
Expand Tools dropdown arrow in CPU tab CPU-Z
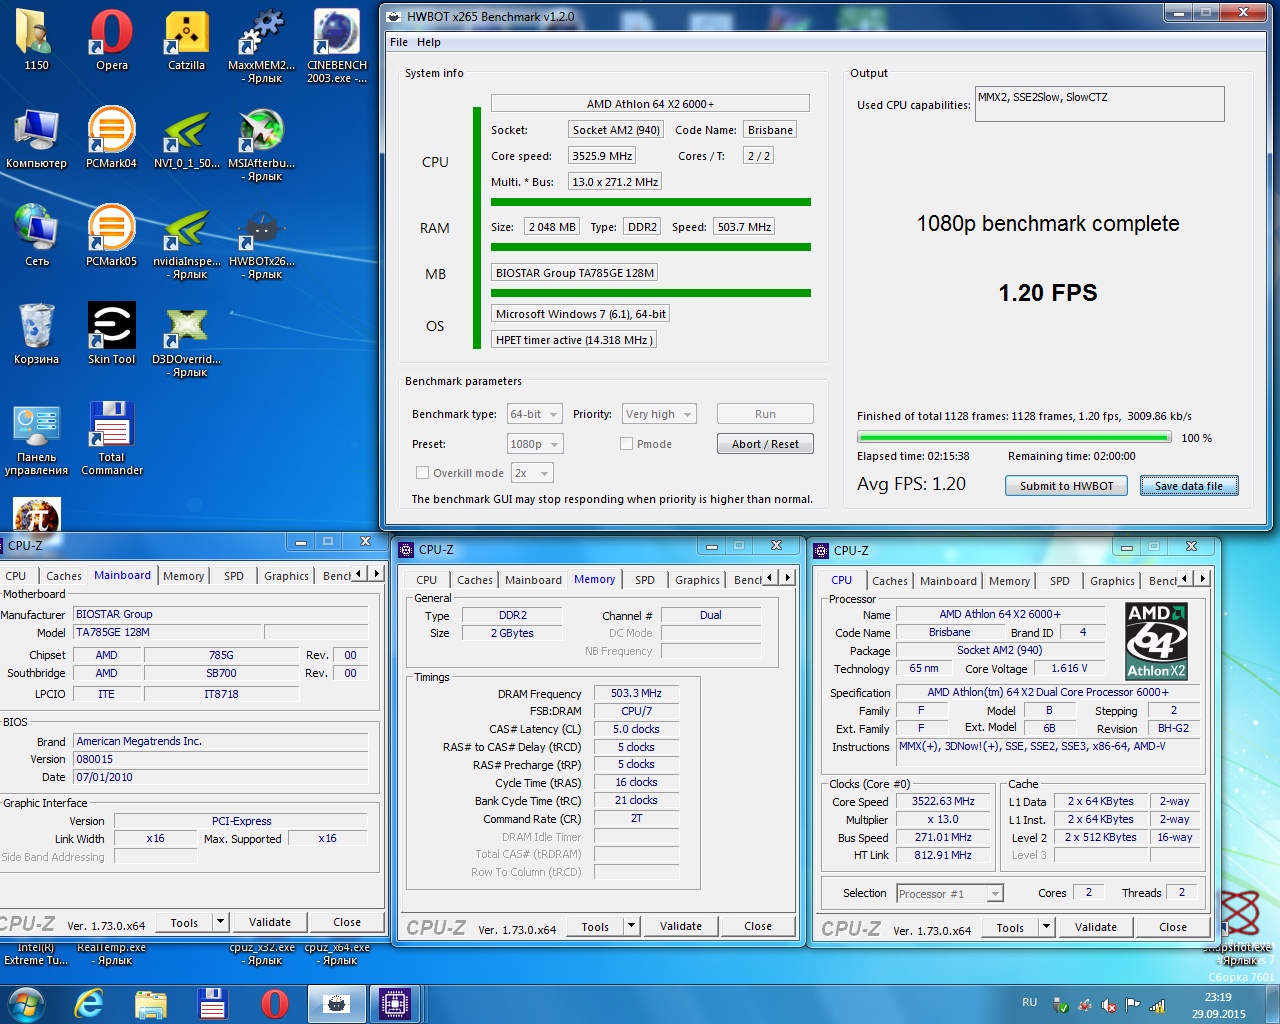tap(1046, 927)
